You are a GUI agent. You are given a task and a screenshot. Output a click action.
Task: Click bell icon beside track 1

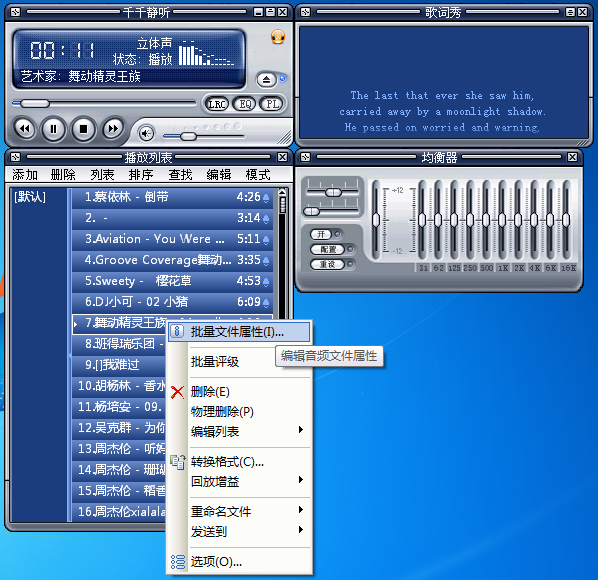266,198
